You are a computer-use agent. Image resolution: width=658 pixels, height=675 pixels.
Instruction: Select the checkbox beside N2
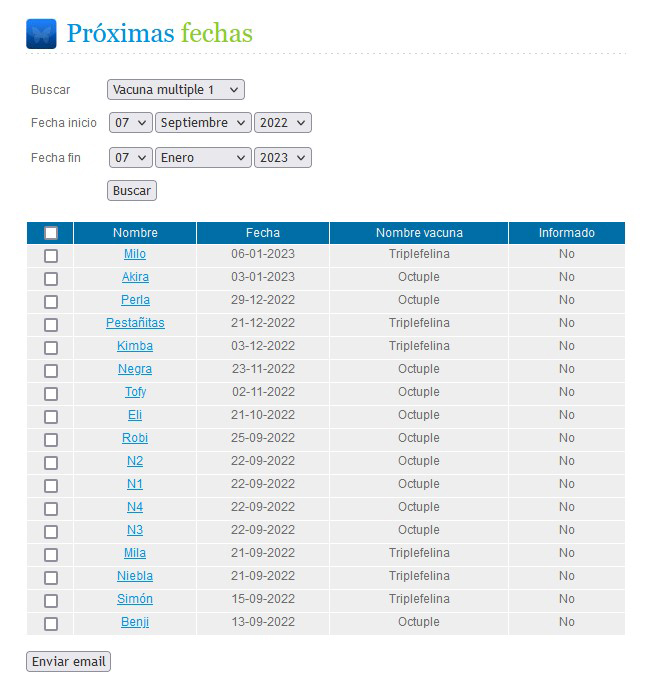pyautogui.click(x=51, y=463)
